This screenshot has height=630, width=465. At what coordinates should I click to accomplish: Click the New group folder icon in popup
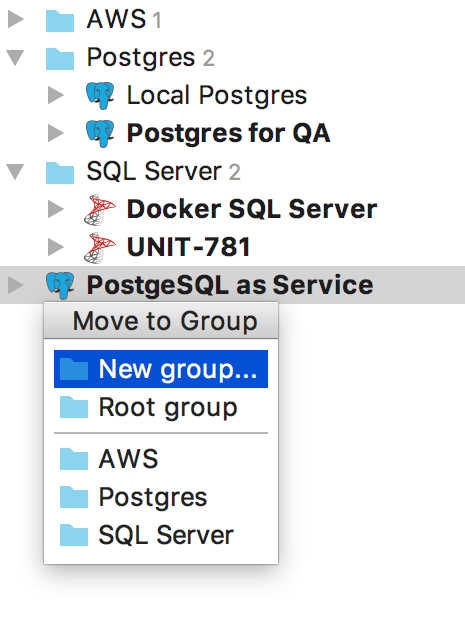(x=74, y=370)
